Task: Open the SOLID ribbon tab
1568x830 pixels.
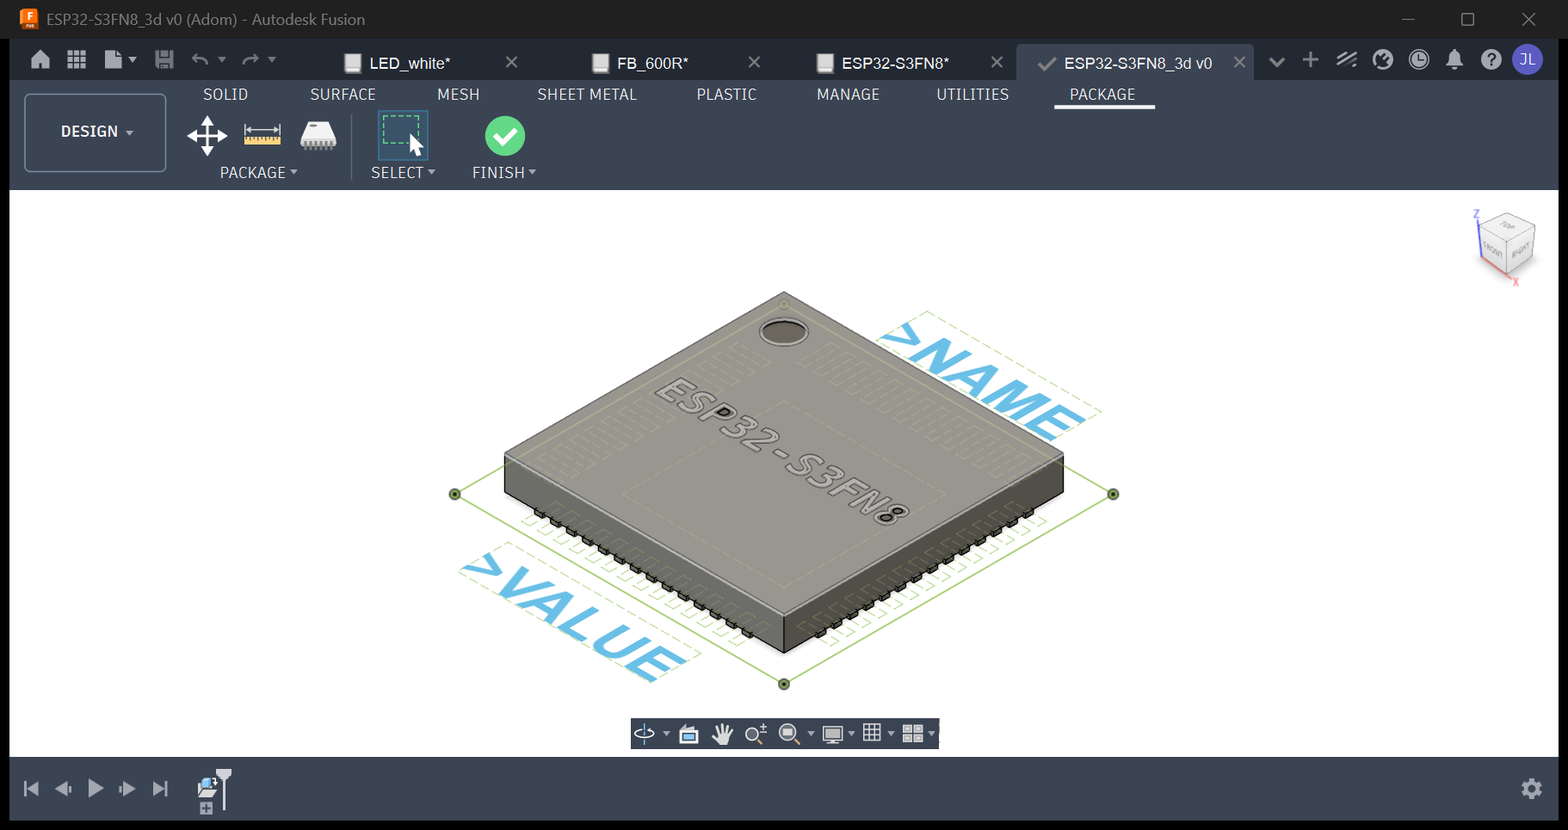Action: tap(225, 94)
